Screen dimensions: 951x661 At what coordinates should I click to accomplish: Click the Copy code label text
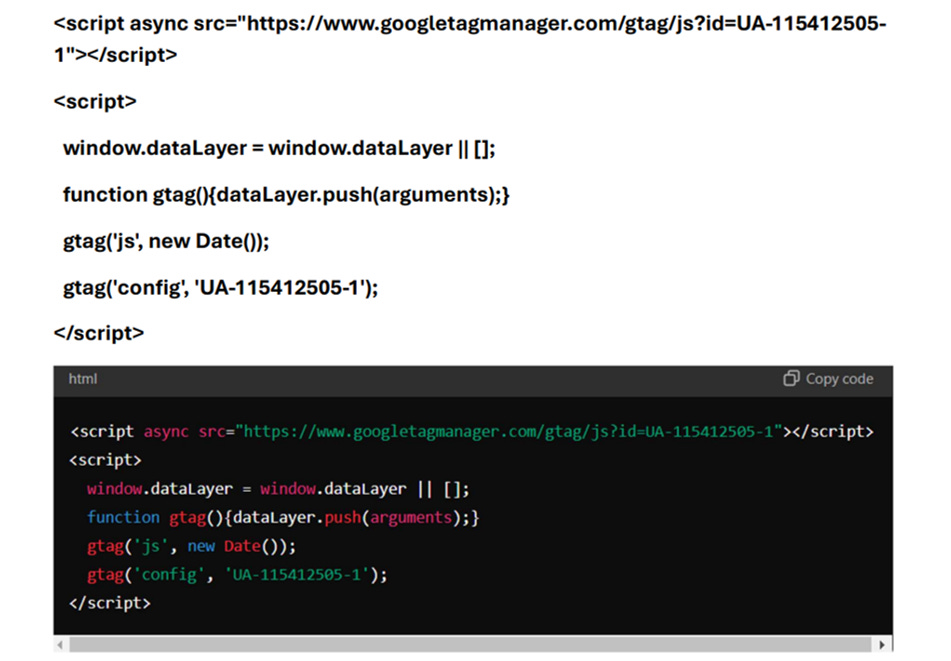[x=839, y=379]
